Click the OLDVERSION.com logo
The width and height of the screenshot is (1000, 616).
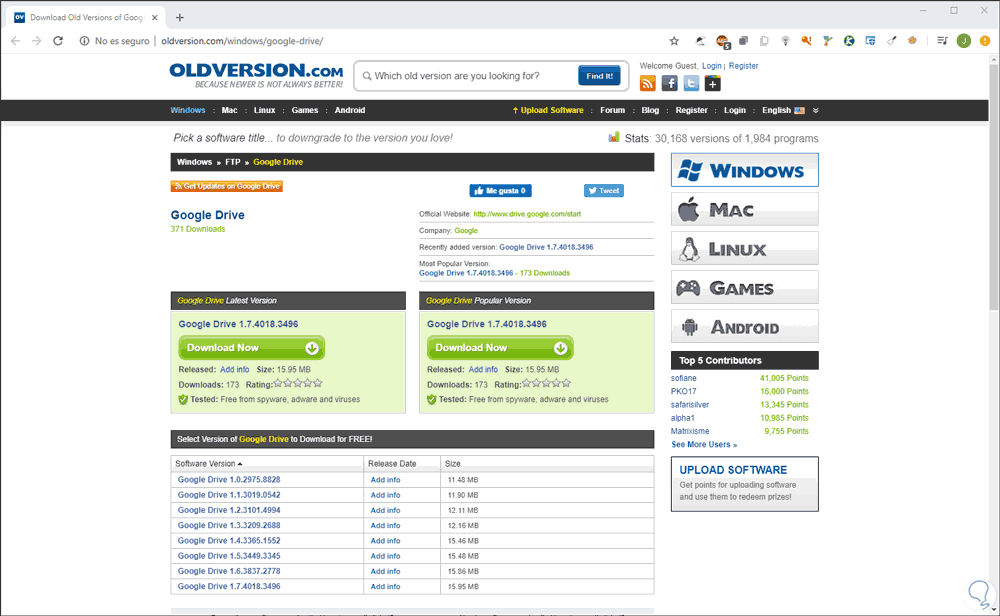[256, 75]
